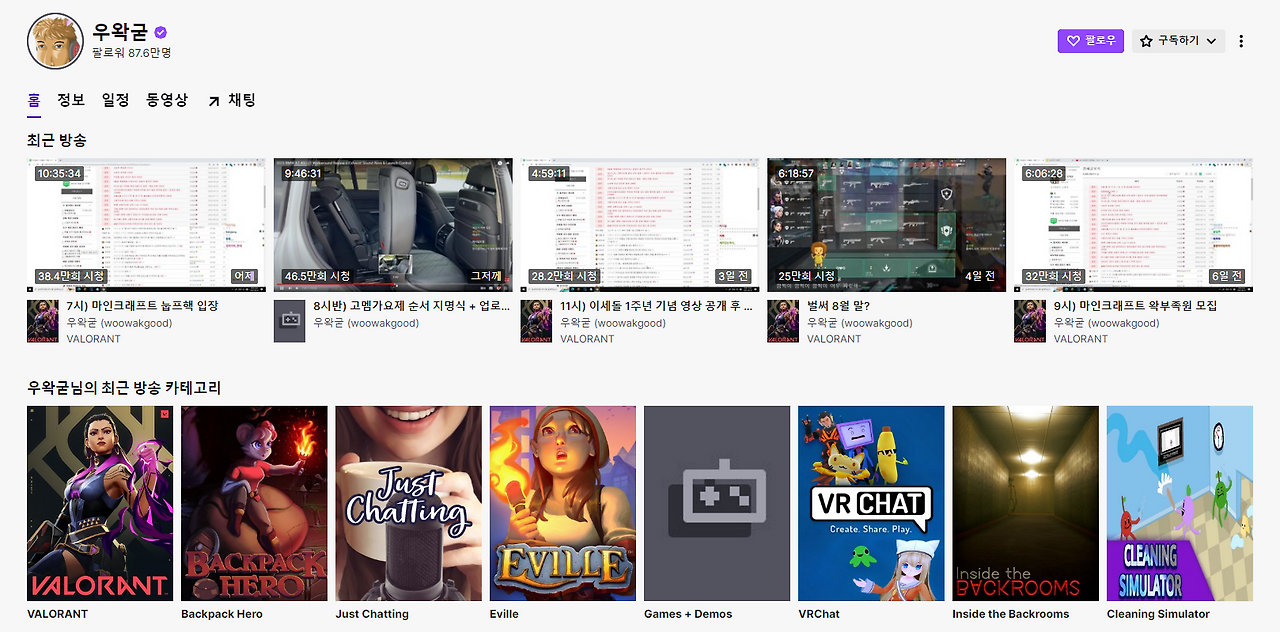Click the VRChat category label
Image resolution: width=1280 pixels, height=632 pixels.
[x=819, y=614]
